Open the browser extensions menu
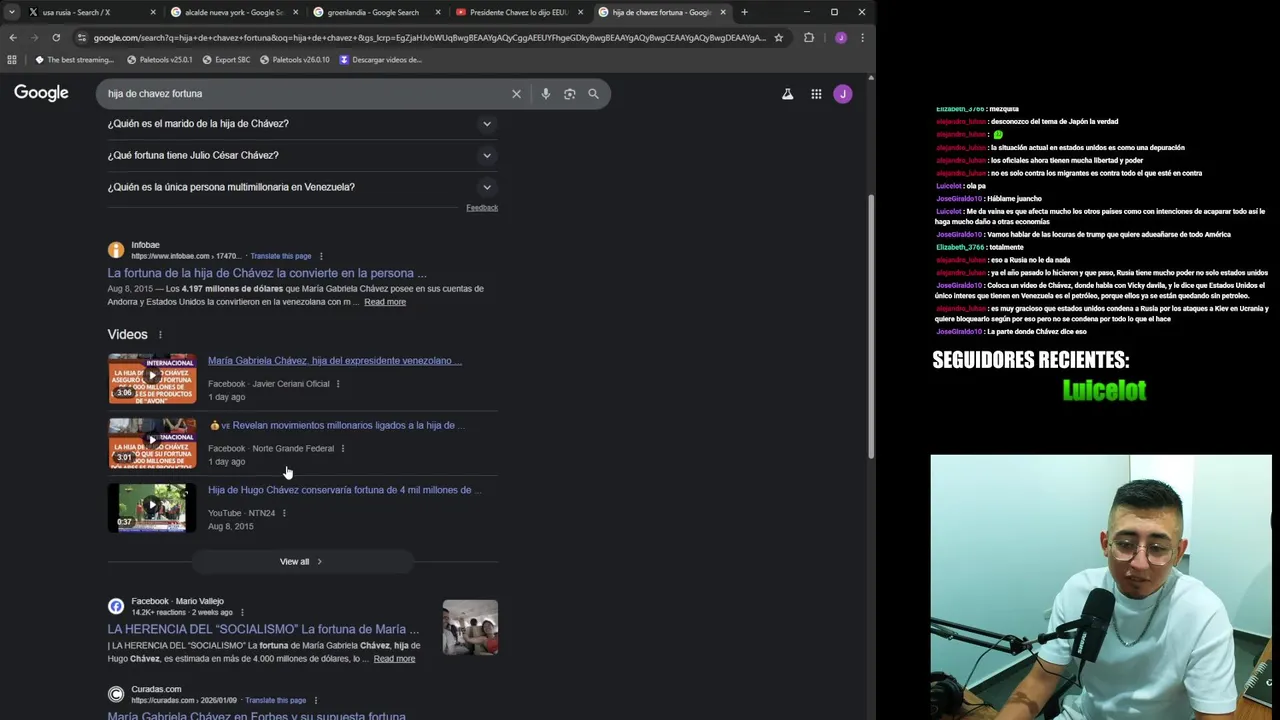This screenshot has width=1280, height=720. (x=809, y=38)
